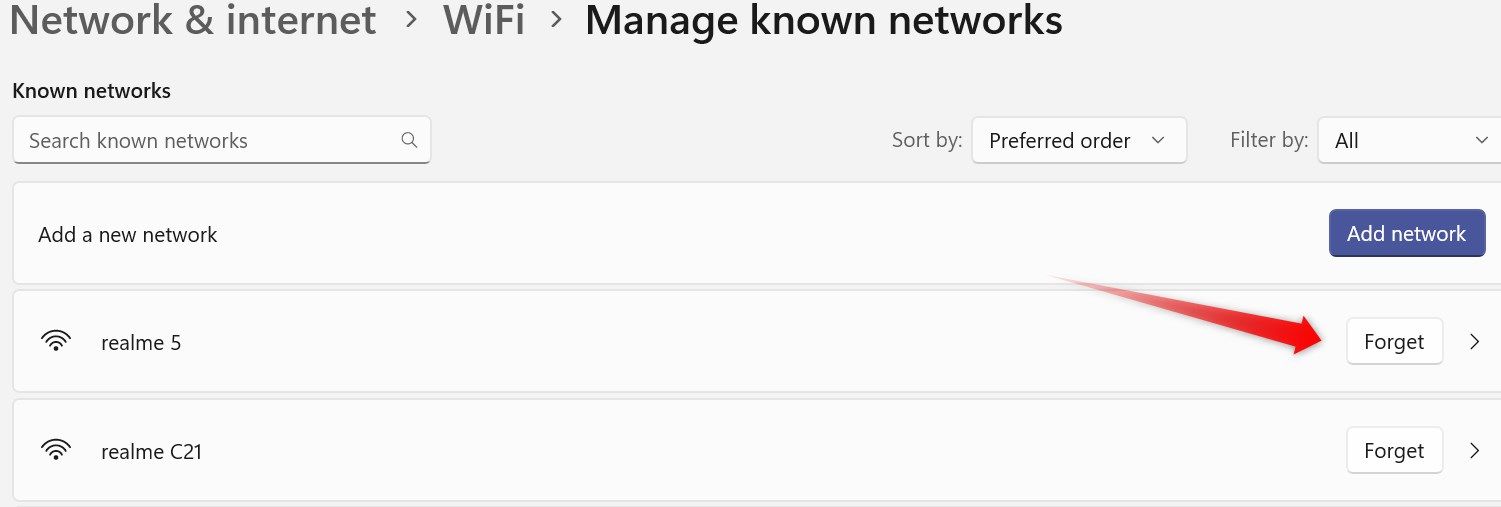Click the WiFi signal icon for realme C21
The height and width of the screenshot is (507, 1501).
point(56,451)
